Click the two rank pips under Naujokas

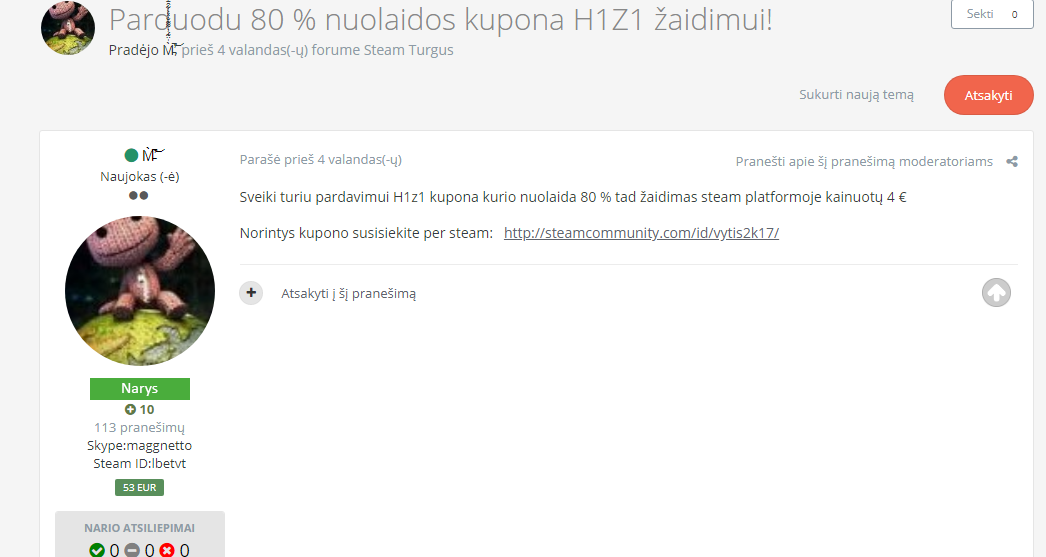click(x=139, y=195)
